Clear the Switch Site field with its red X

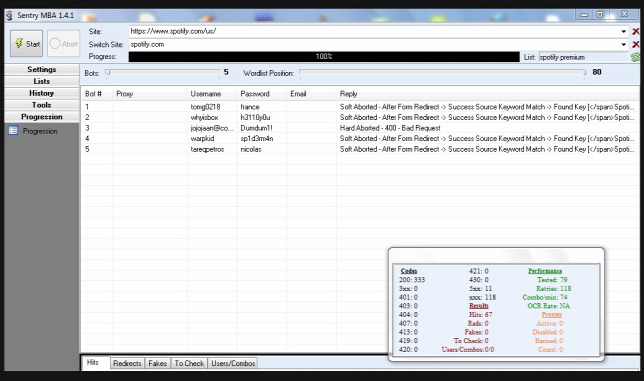tap(635, 44)
